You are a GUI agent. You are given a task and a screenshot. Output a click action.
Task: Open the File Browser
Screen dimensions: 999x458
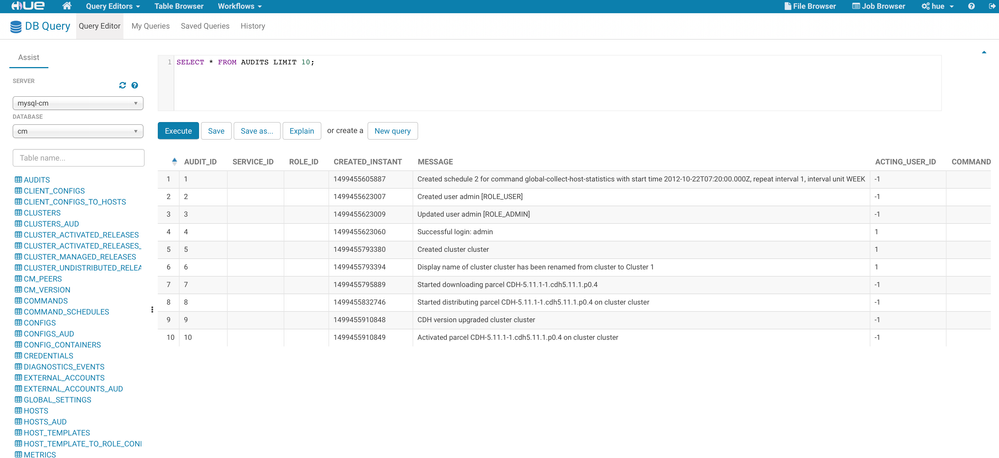point(810,6)
